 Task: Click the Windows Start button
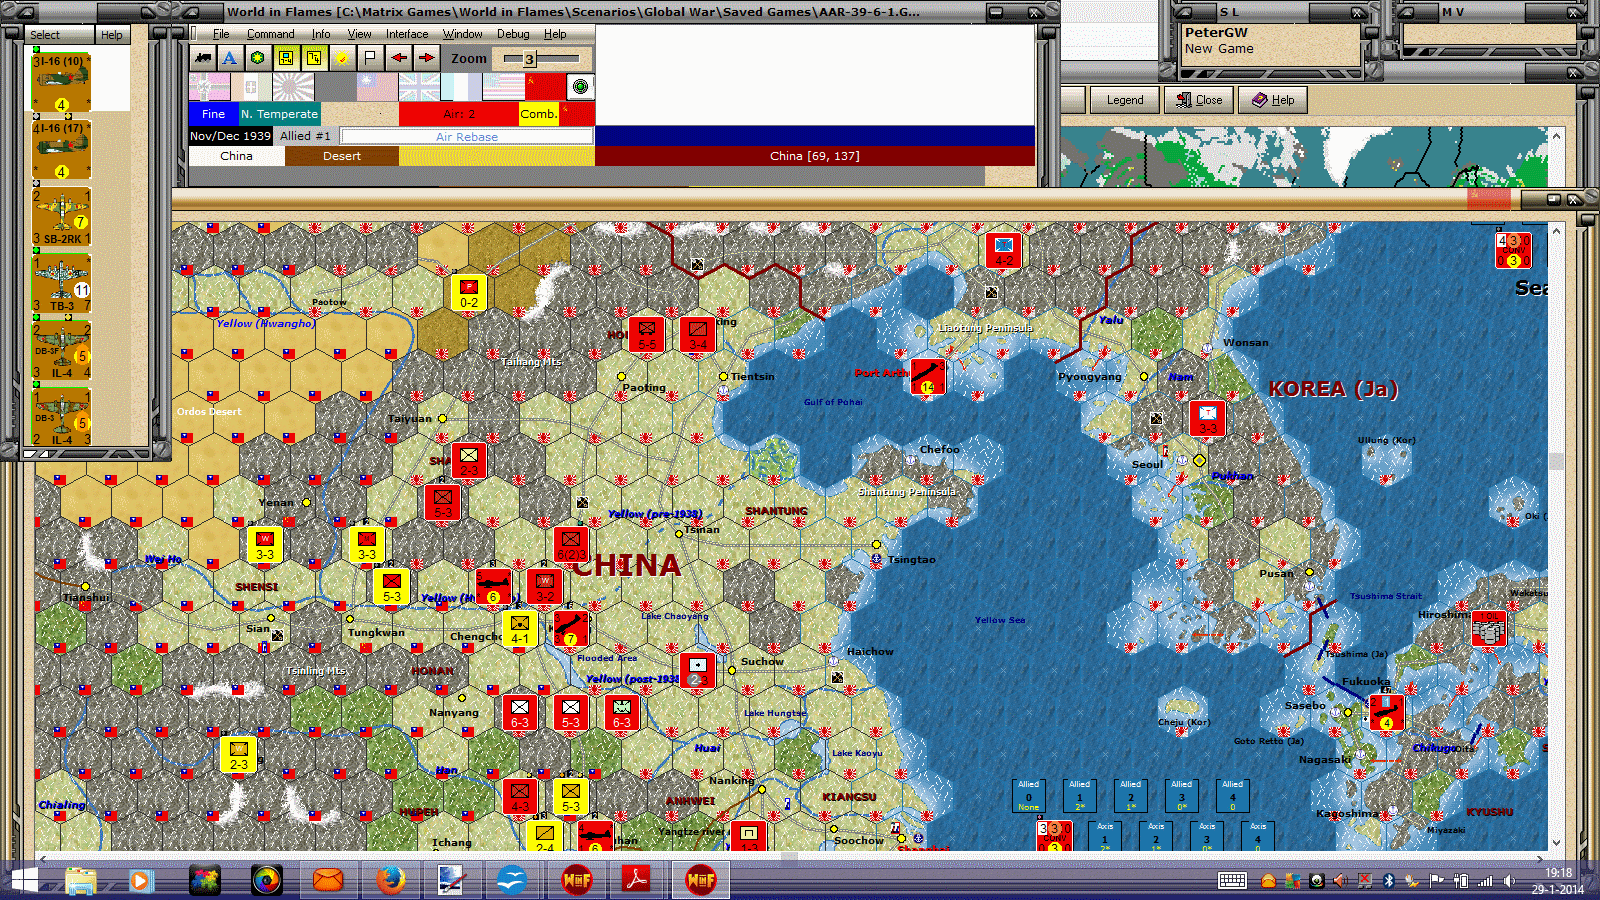23,880
